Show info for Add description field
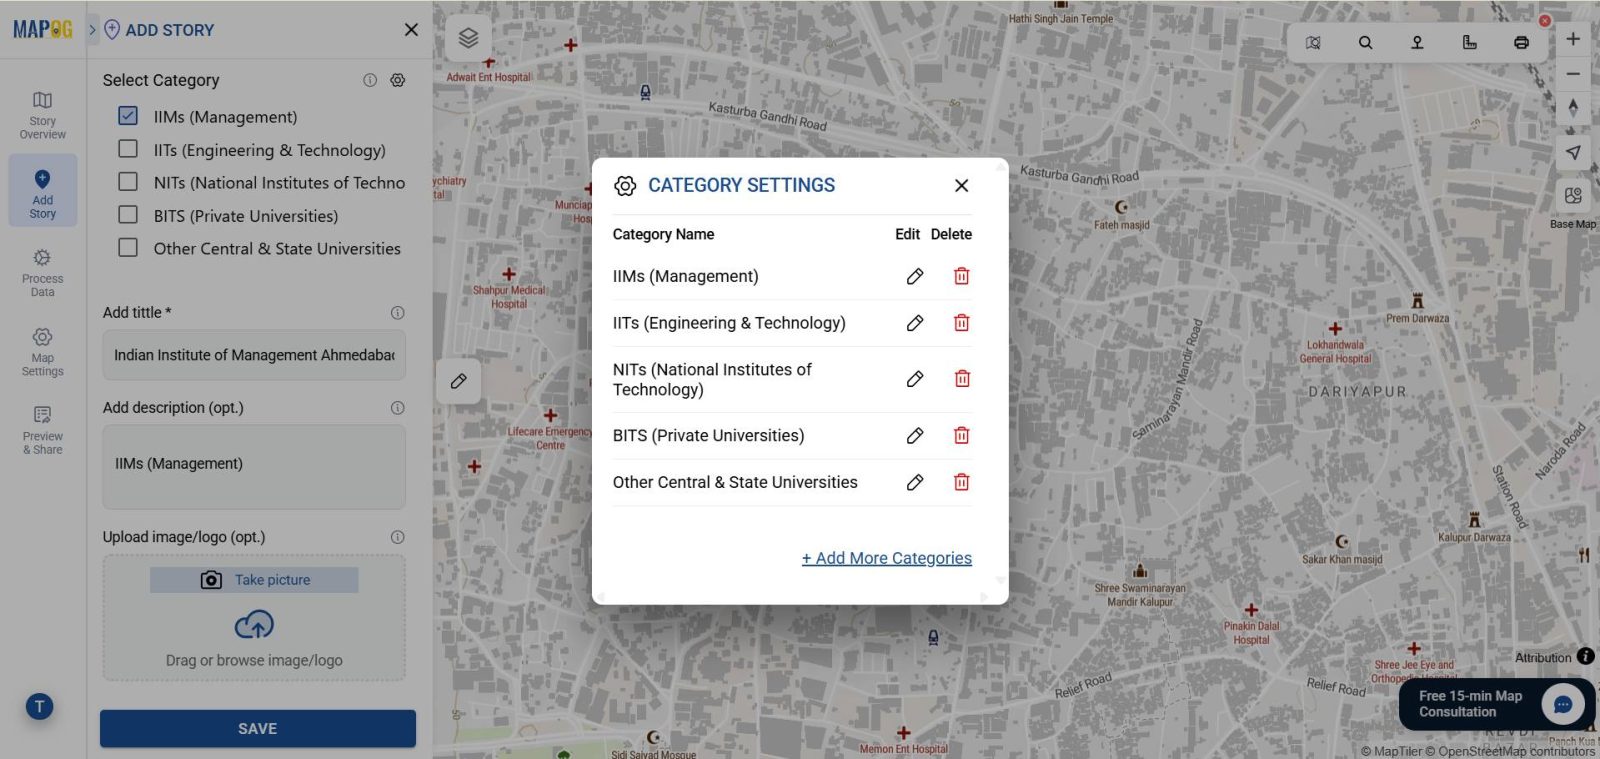 pos(398,408)
